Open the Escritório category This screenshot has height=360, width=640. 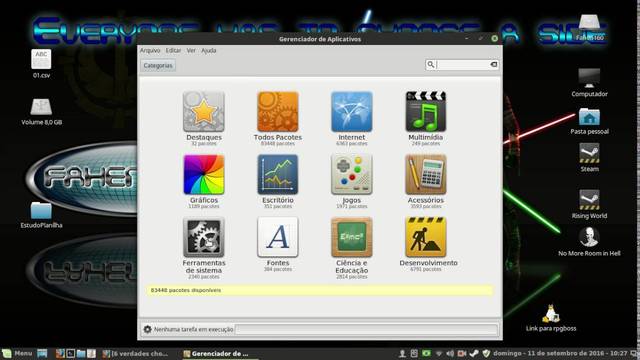[x=278, y=181]
